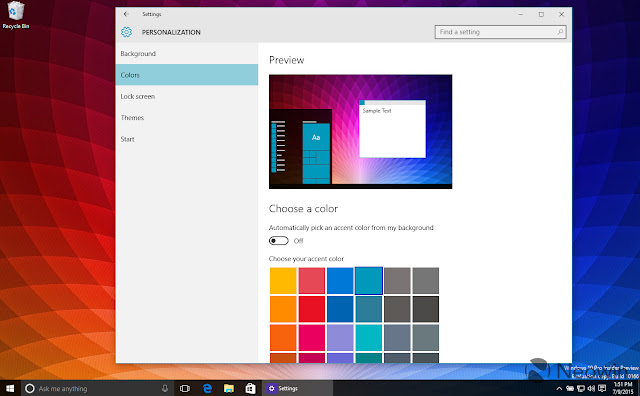Open the Background settings page
Screen dimensions: 640x396
pos(187,53)
